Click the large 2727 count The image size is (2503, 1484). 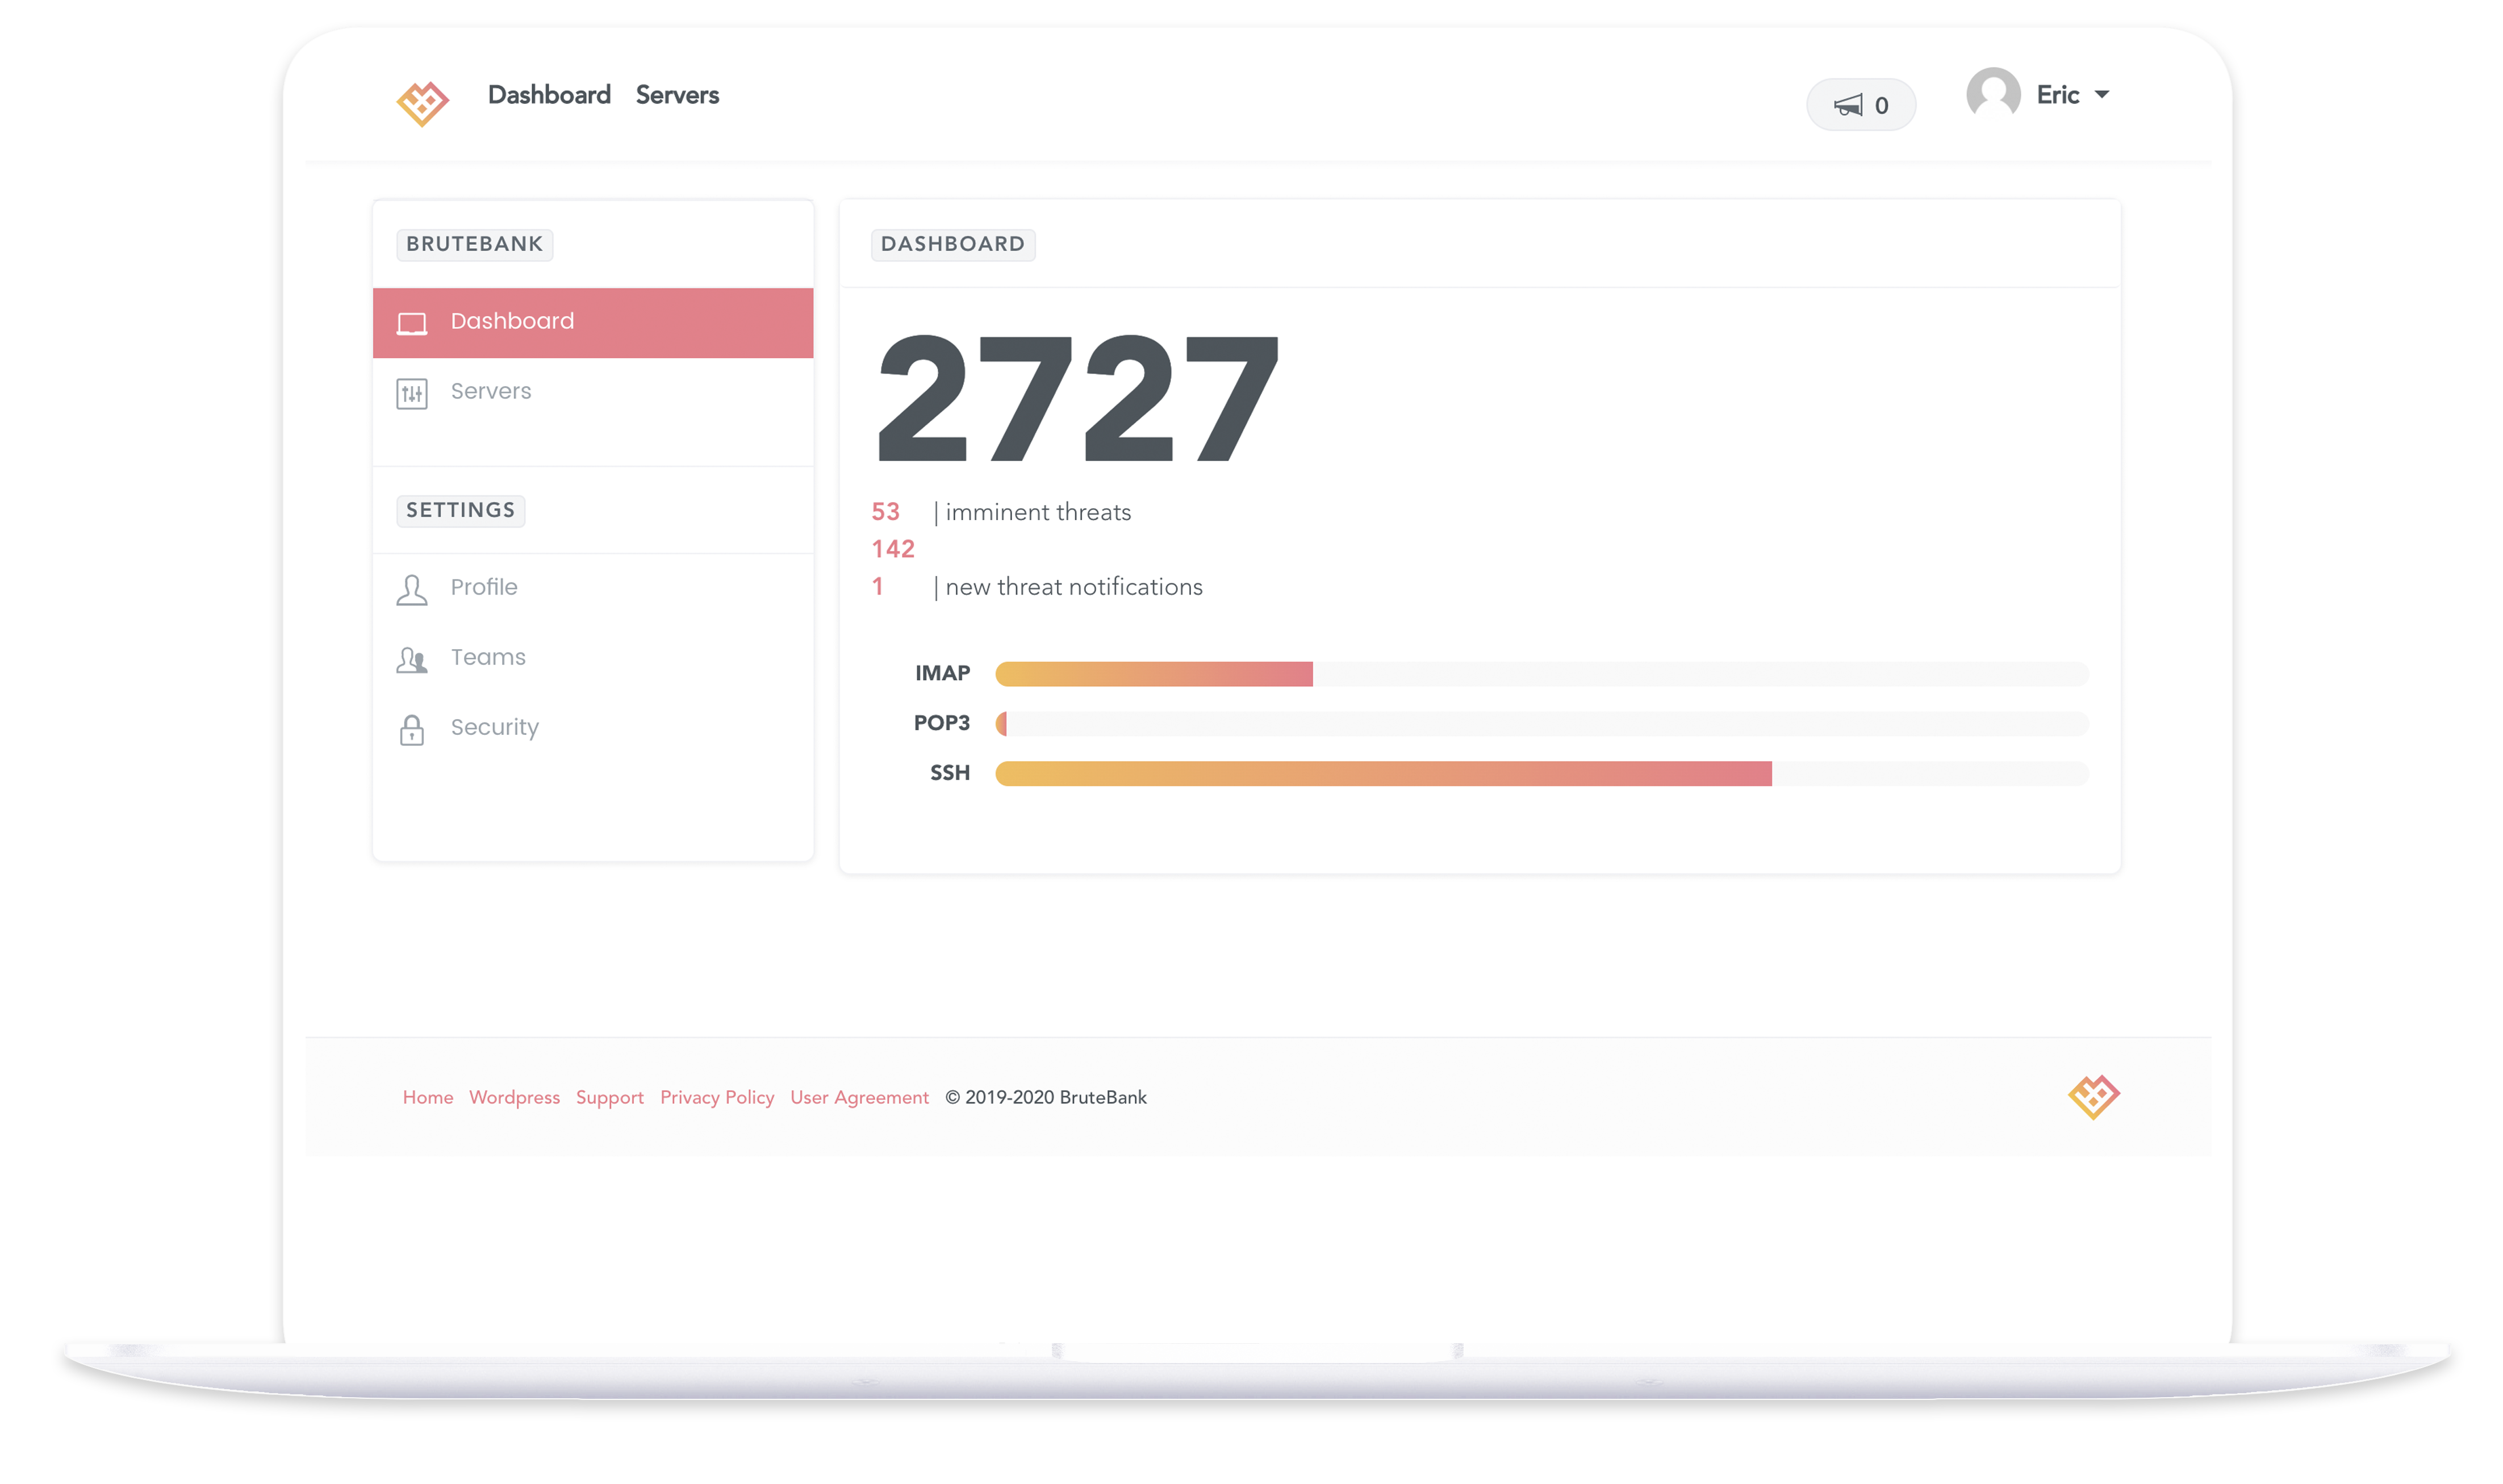[x=1077, y=397]
